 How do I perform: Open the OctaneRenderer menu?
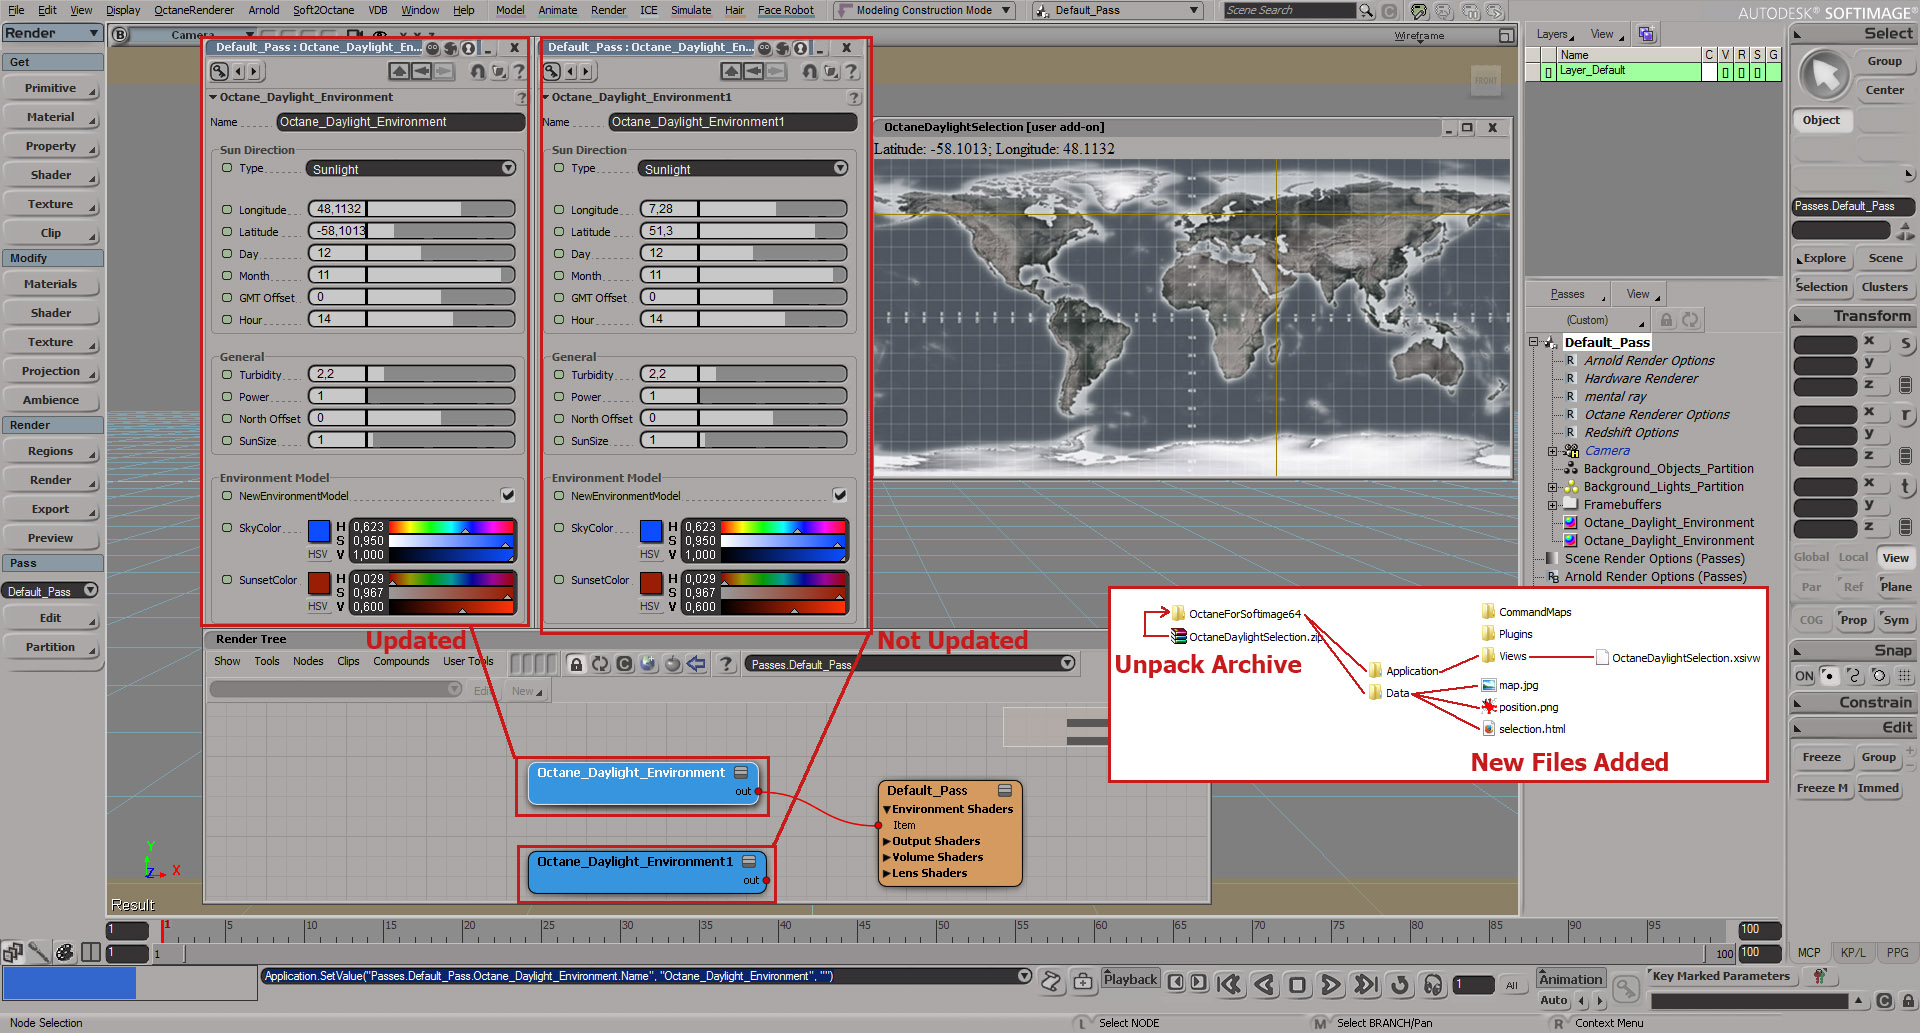[x=194, y=10]
